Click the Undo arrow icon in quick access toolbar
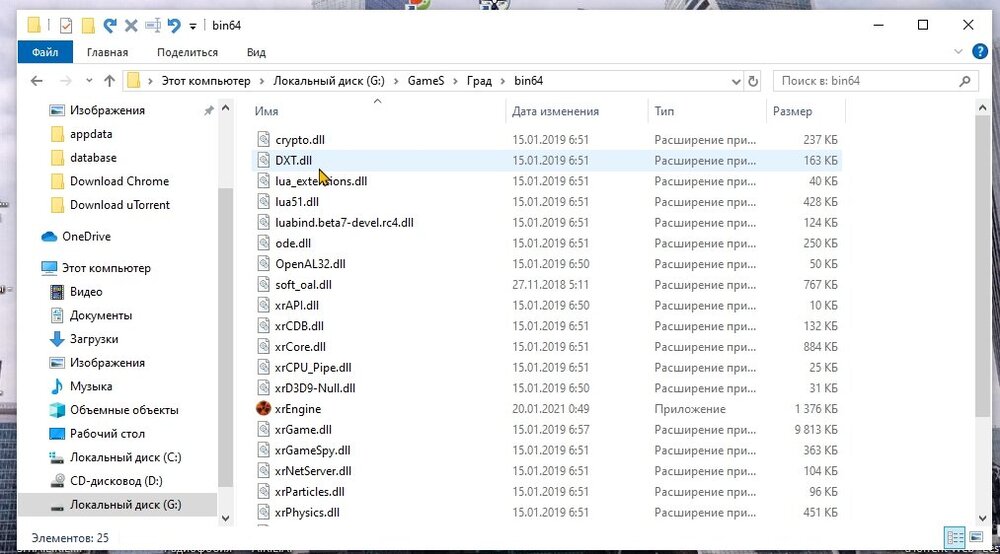1000x554 pixels. tap(173, 26)
